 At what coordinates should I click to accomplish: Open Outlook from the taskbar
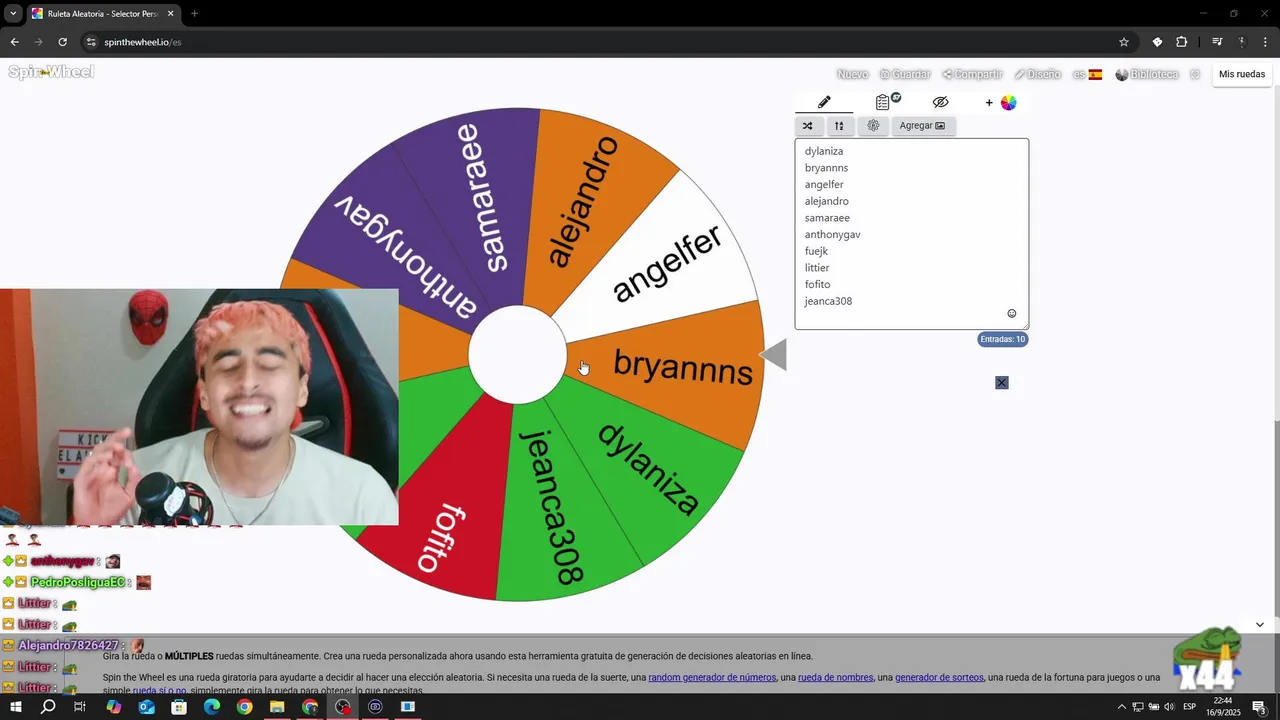click(146, 707)
